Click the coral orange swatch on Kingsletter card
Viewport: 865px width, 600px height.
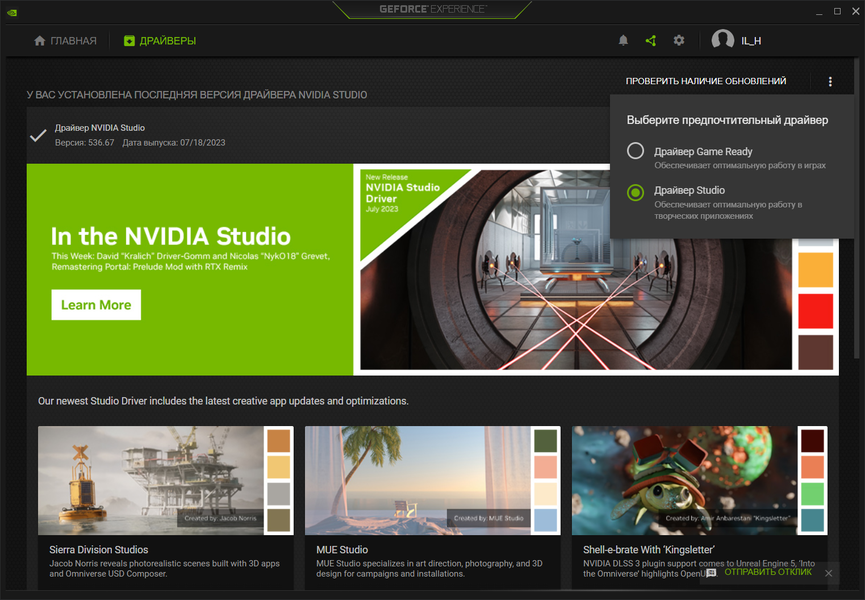813,467
